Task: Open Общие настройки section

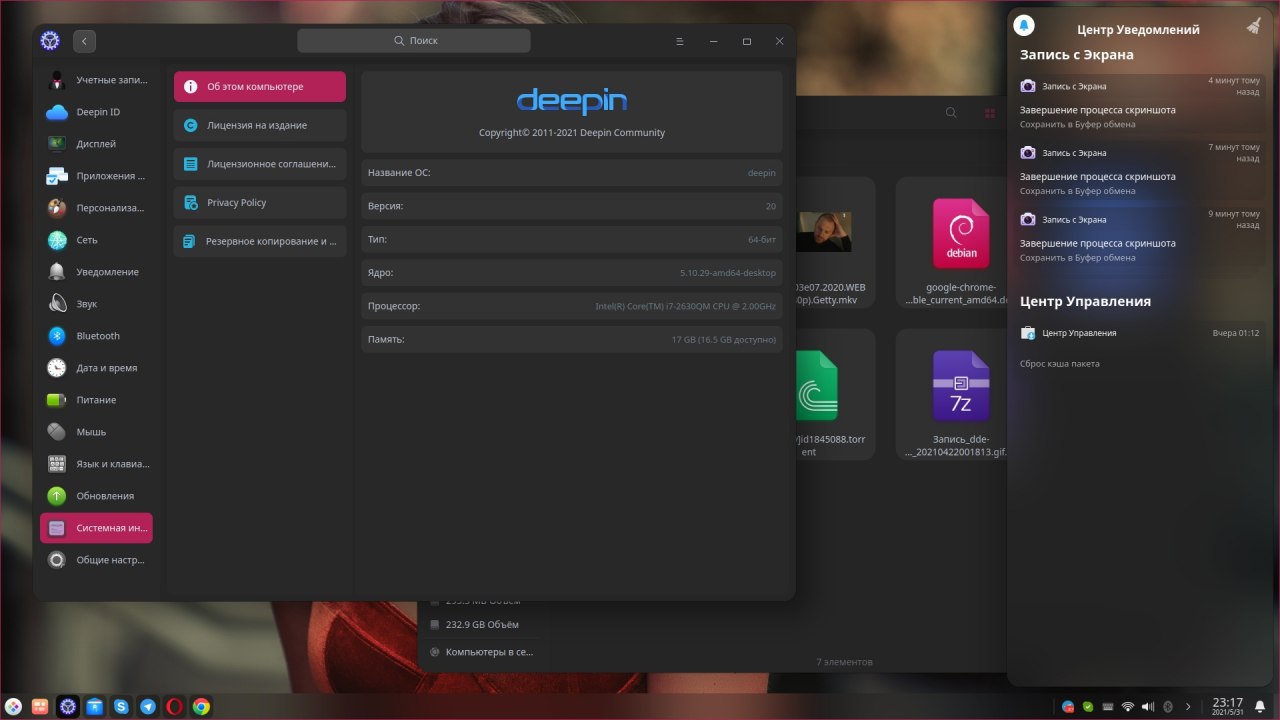Action: pos(96,560)
